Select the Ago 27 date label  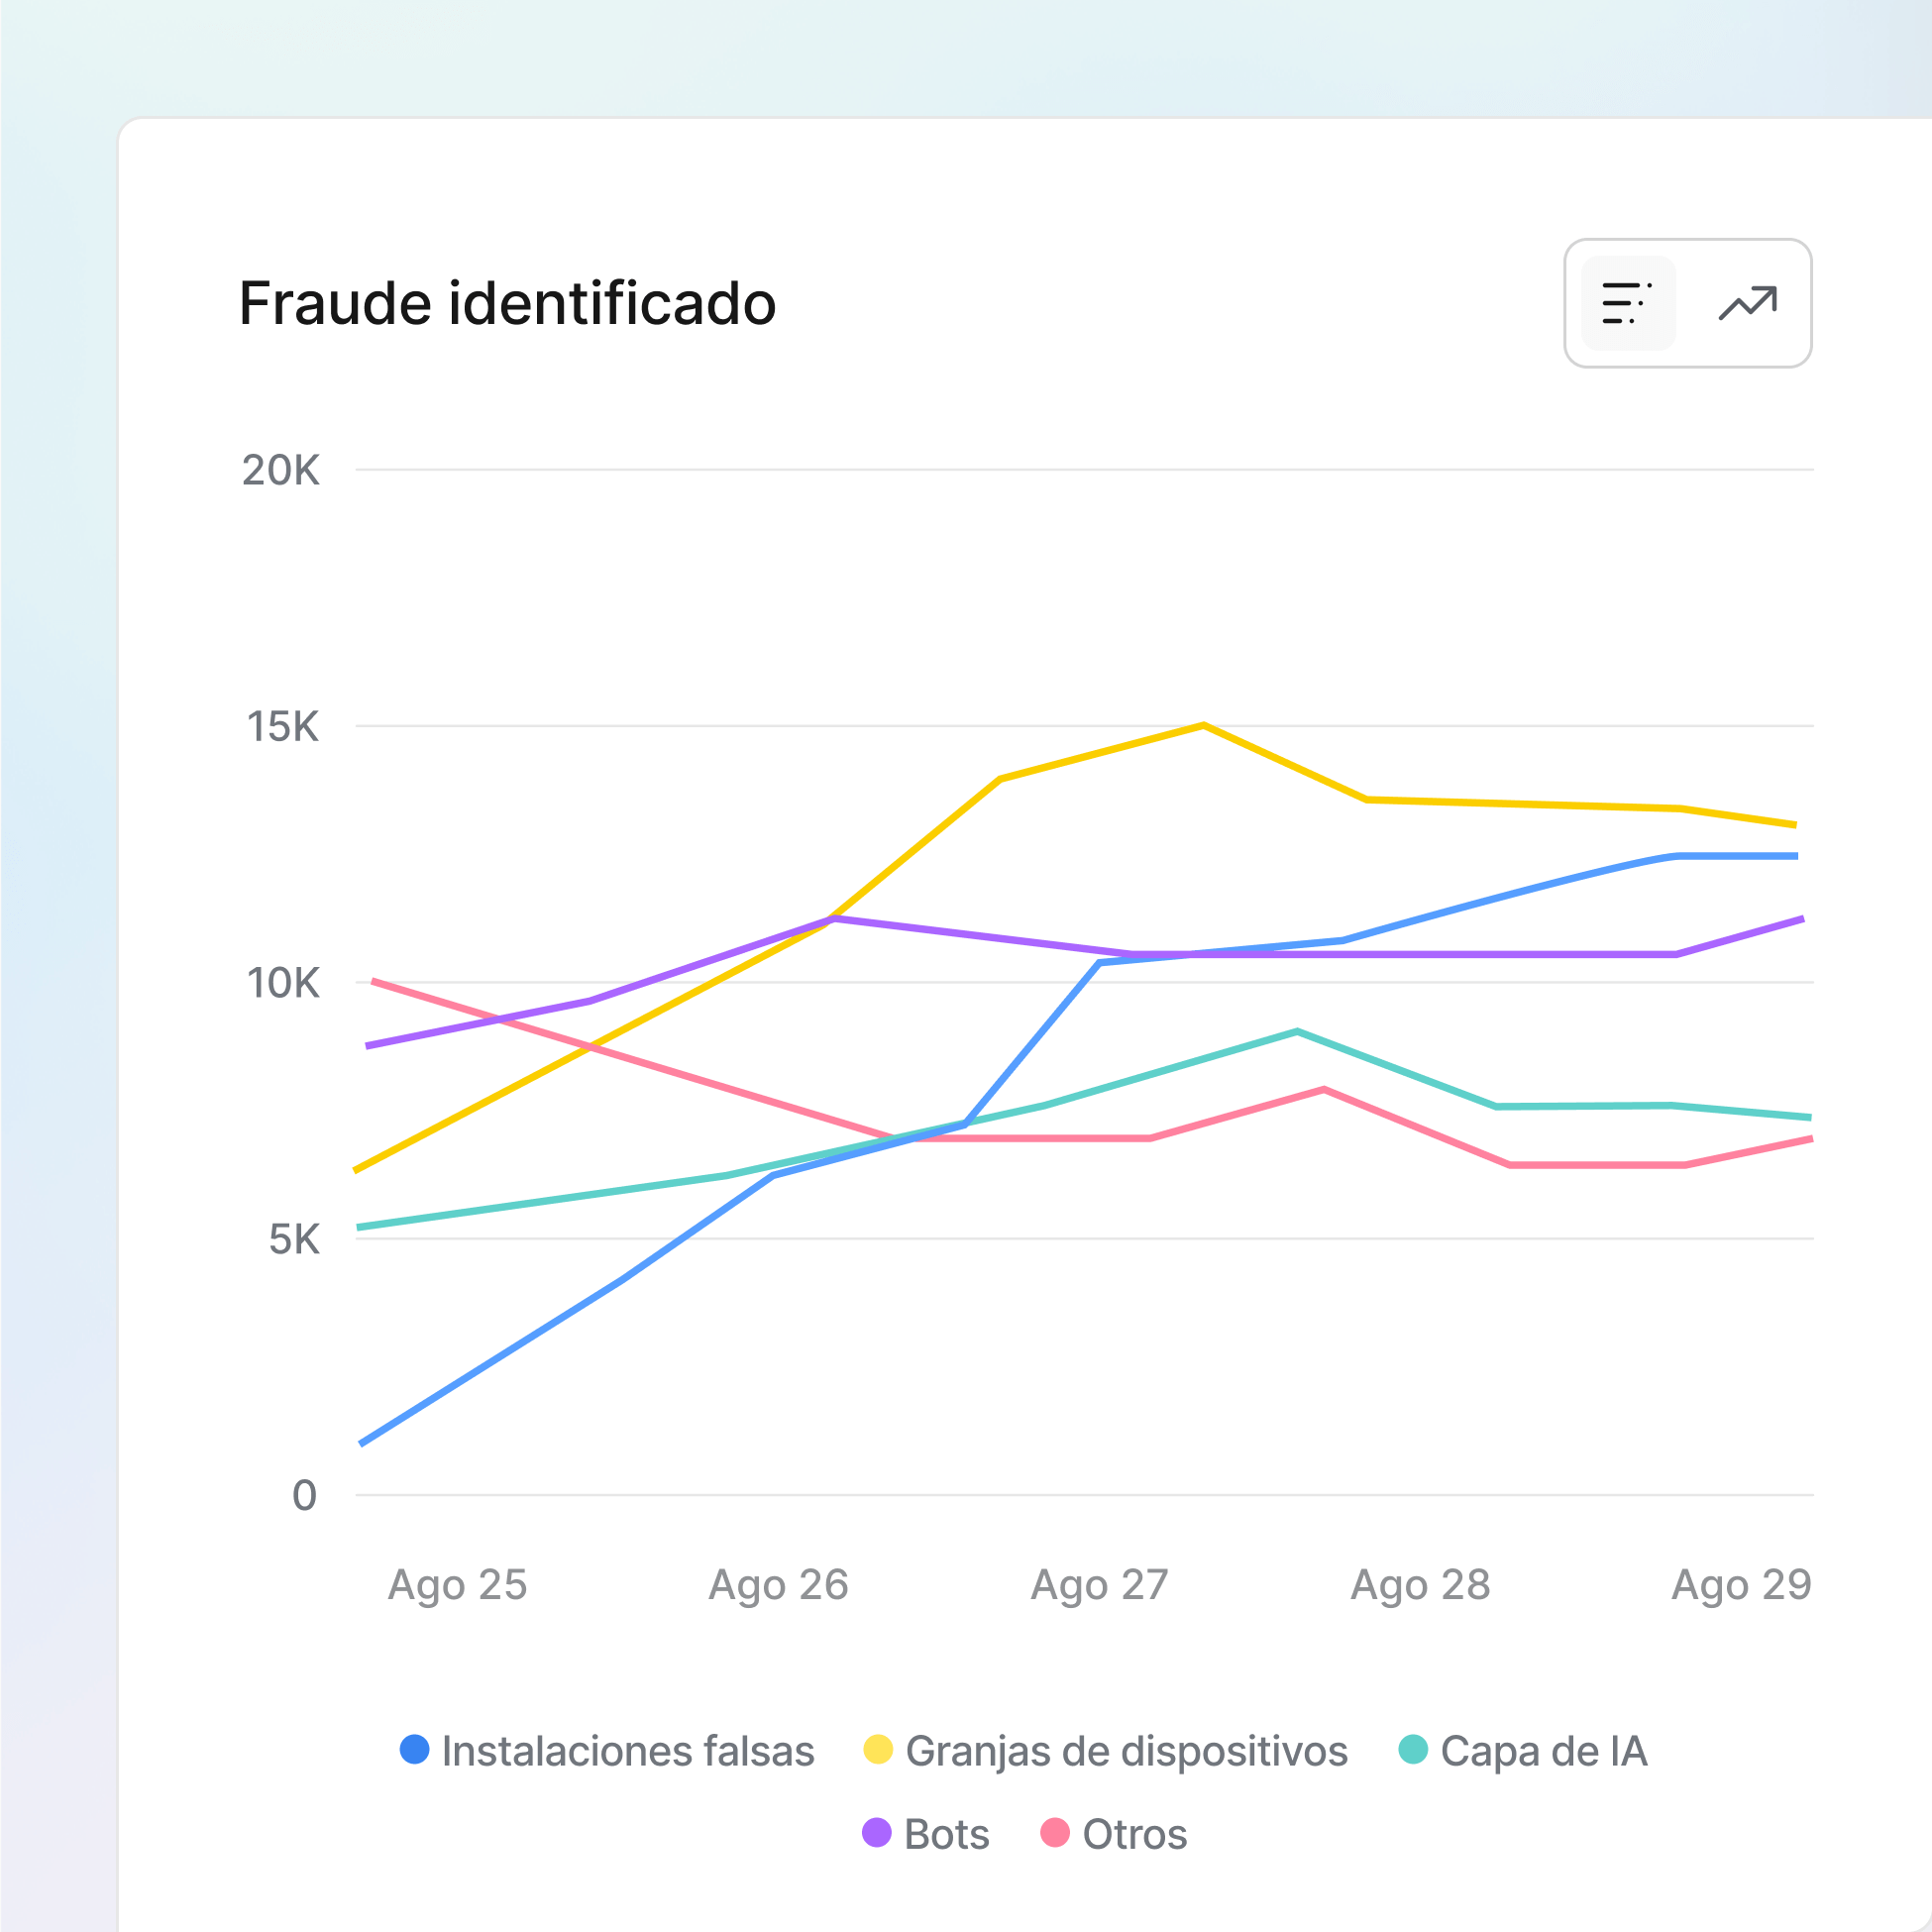[x=1099, y=1585]
